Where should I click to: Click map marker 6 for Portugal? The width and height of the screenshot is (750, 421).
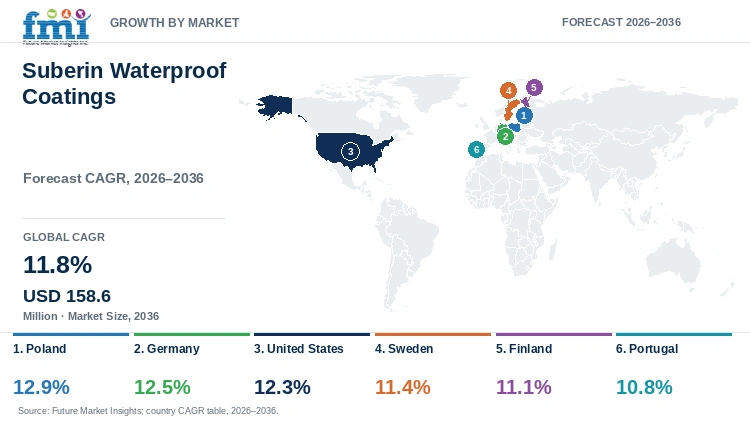pos(476,150)
